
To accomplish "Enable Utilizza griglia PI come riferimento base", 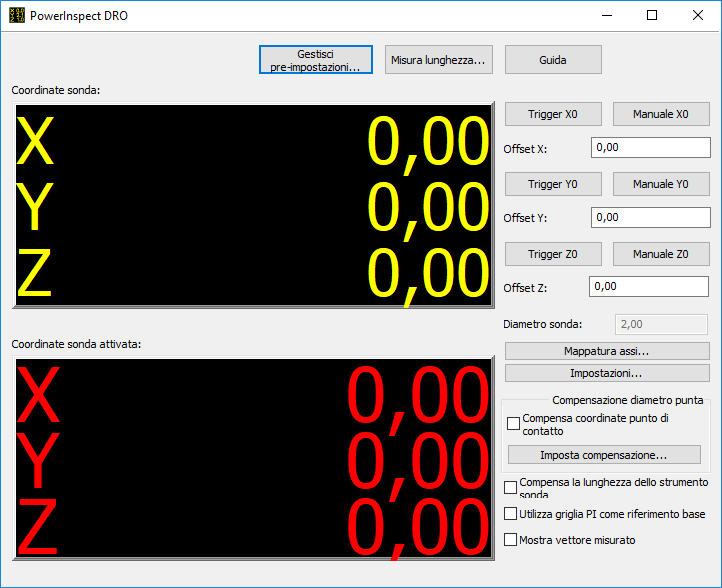I will tap(510, 513).
